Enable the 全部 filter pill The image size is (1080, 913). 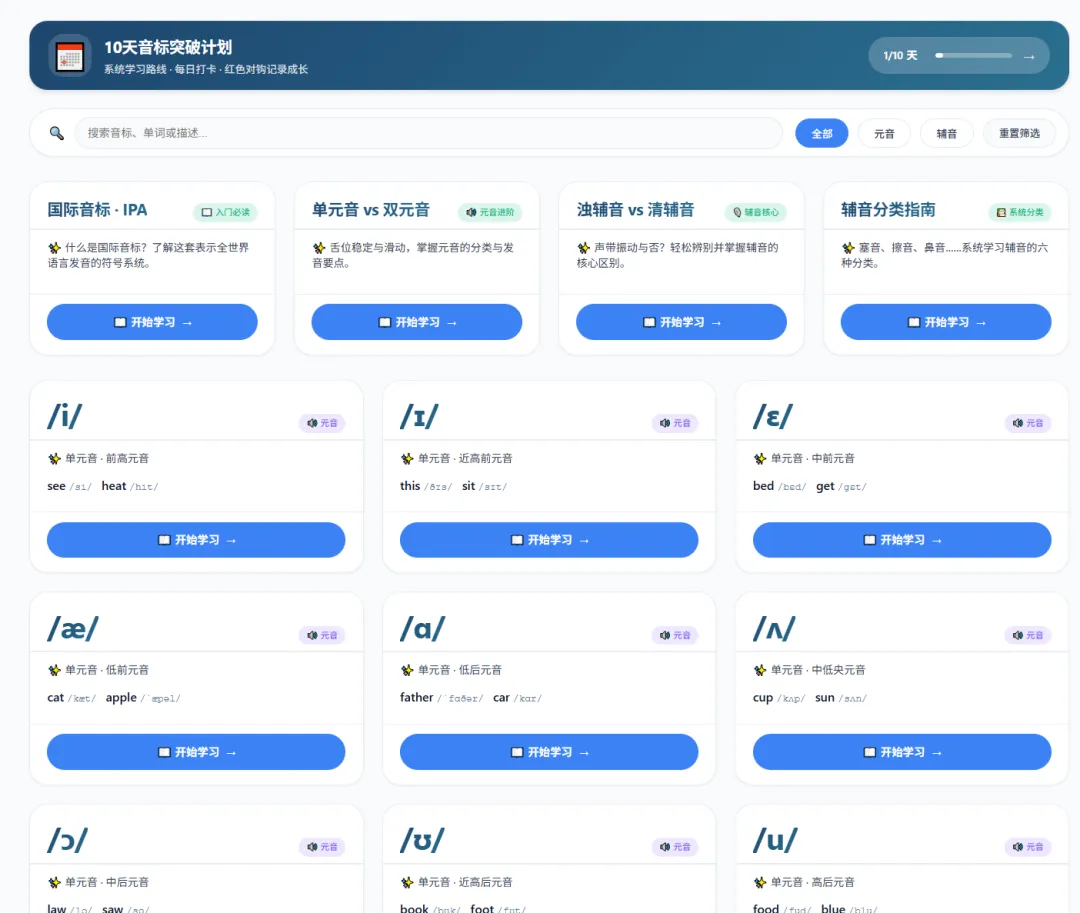point(821,133)
